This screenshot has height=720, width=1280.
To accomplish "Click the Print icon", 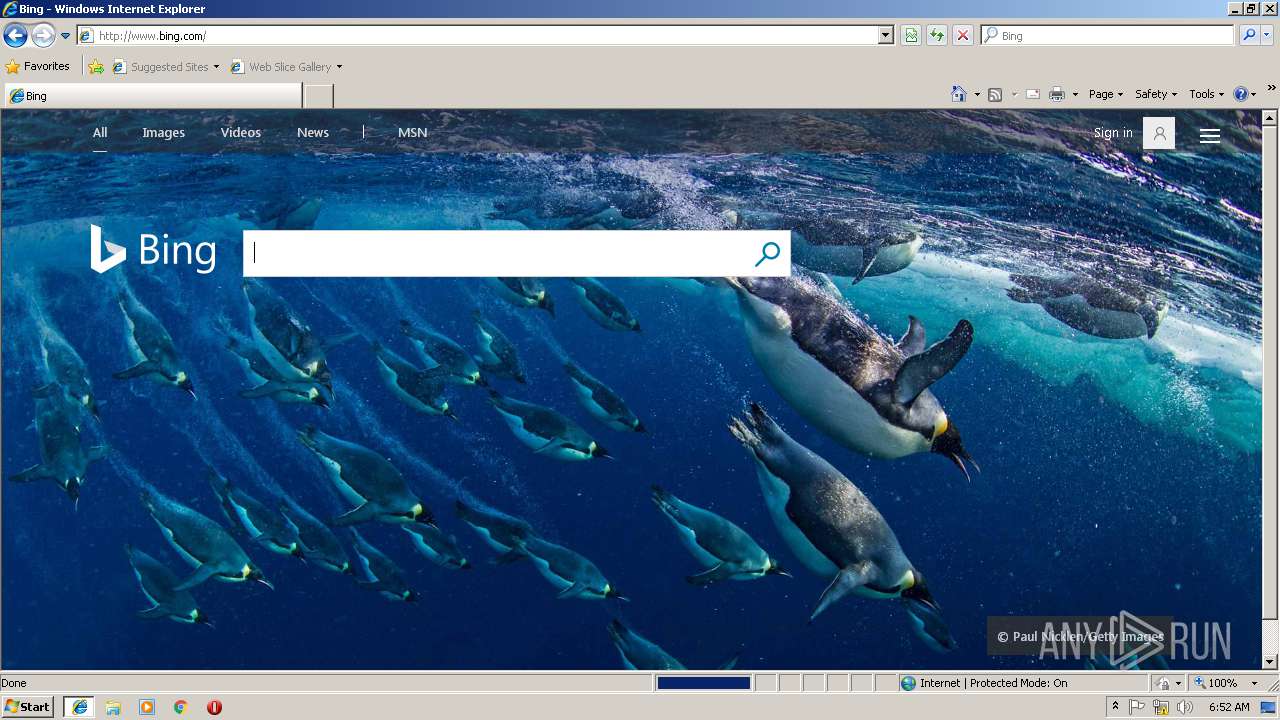I will pyautogui.click(x=1057, y=94).
